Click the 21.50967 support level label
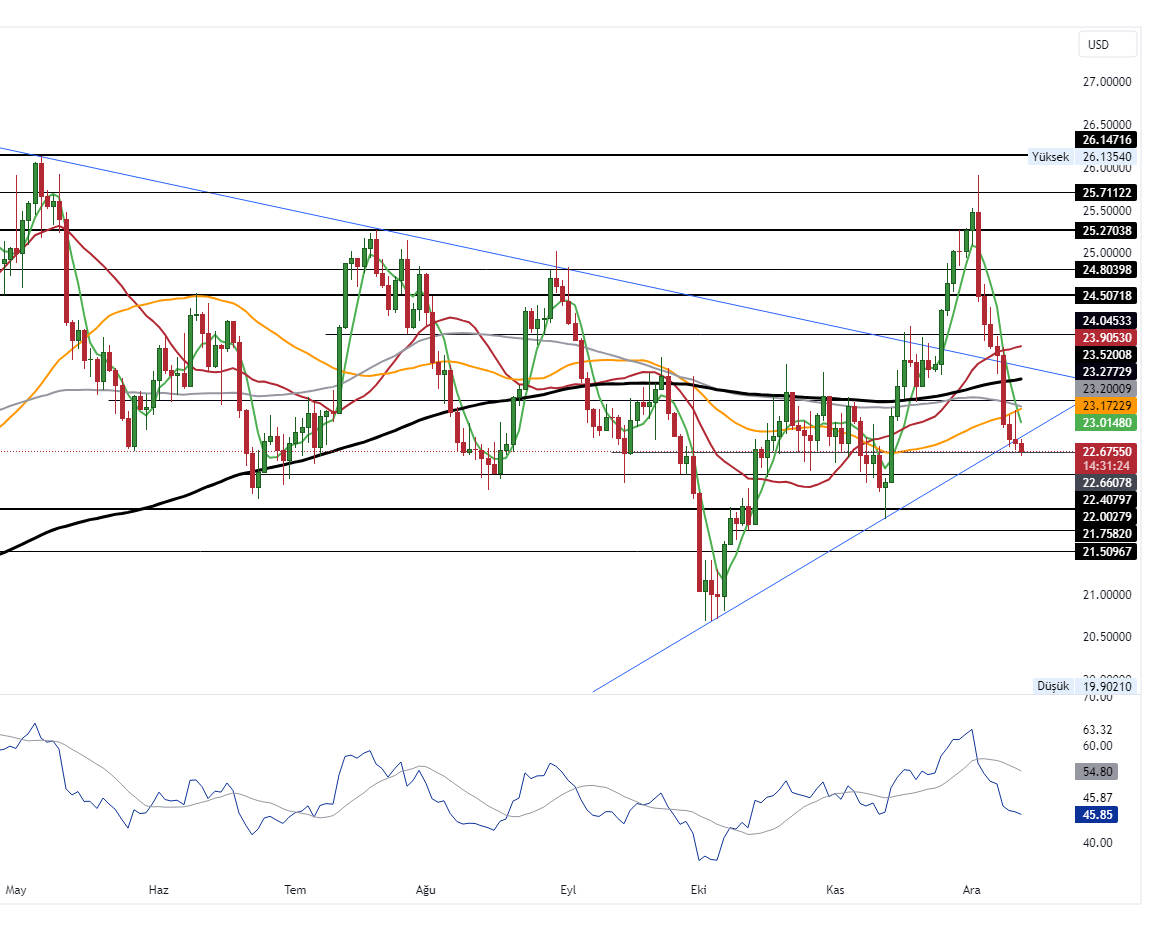This screenshot has height=939, width=1151. 1106,552
